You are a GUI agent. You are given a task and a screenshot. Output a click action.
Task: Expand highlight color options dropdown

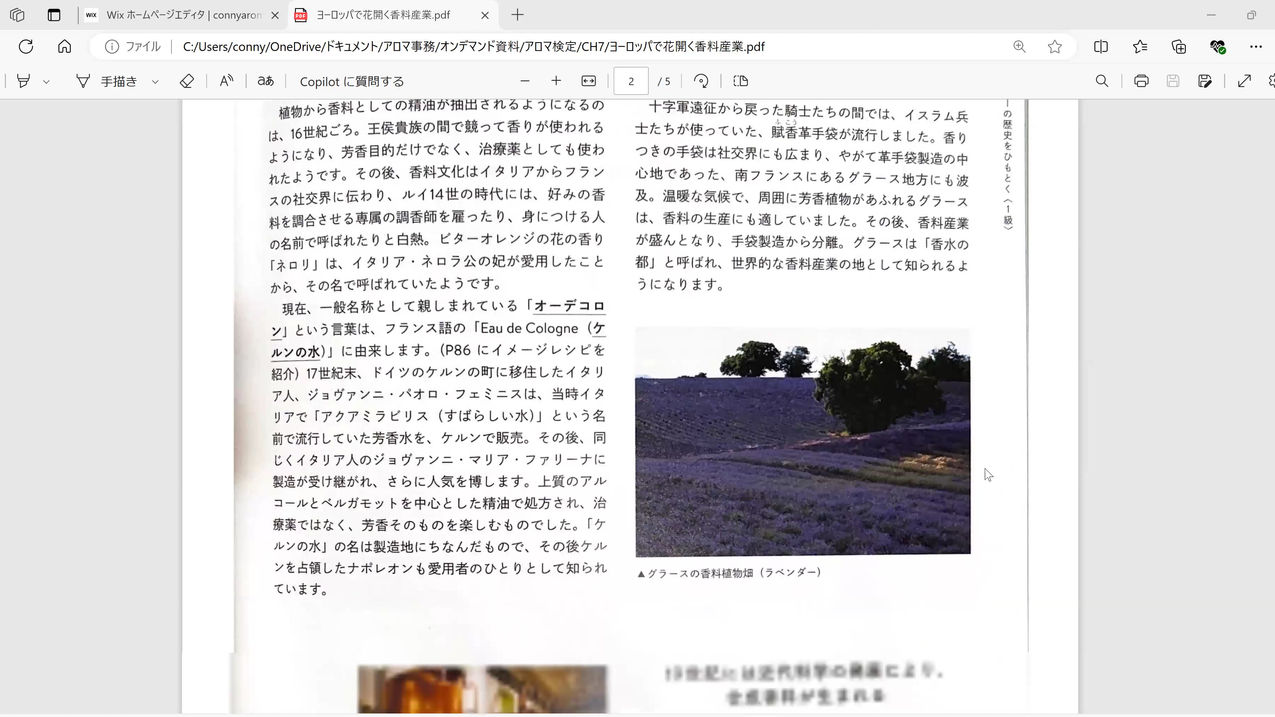click(x=46, y=81)
